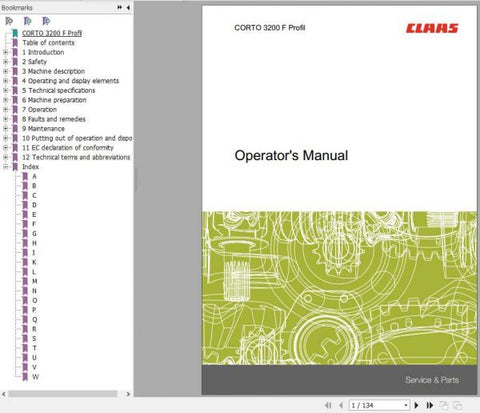Open index bookmark H

click(34, 243)
